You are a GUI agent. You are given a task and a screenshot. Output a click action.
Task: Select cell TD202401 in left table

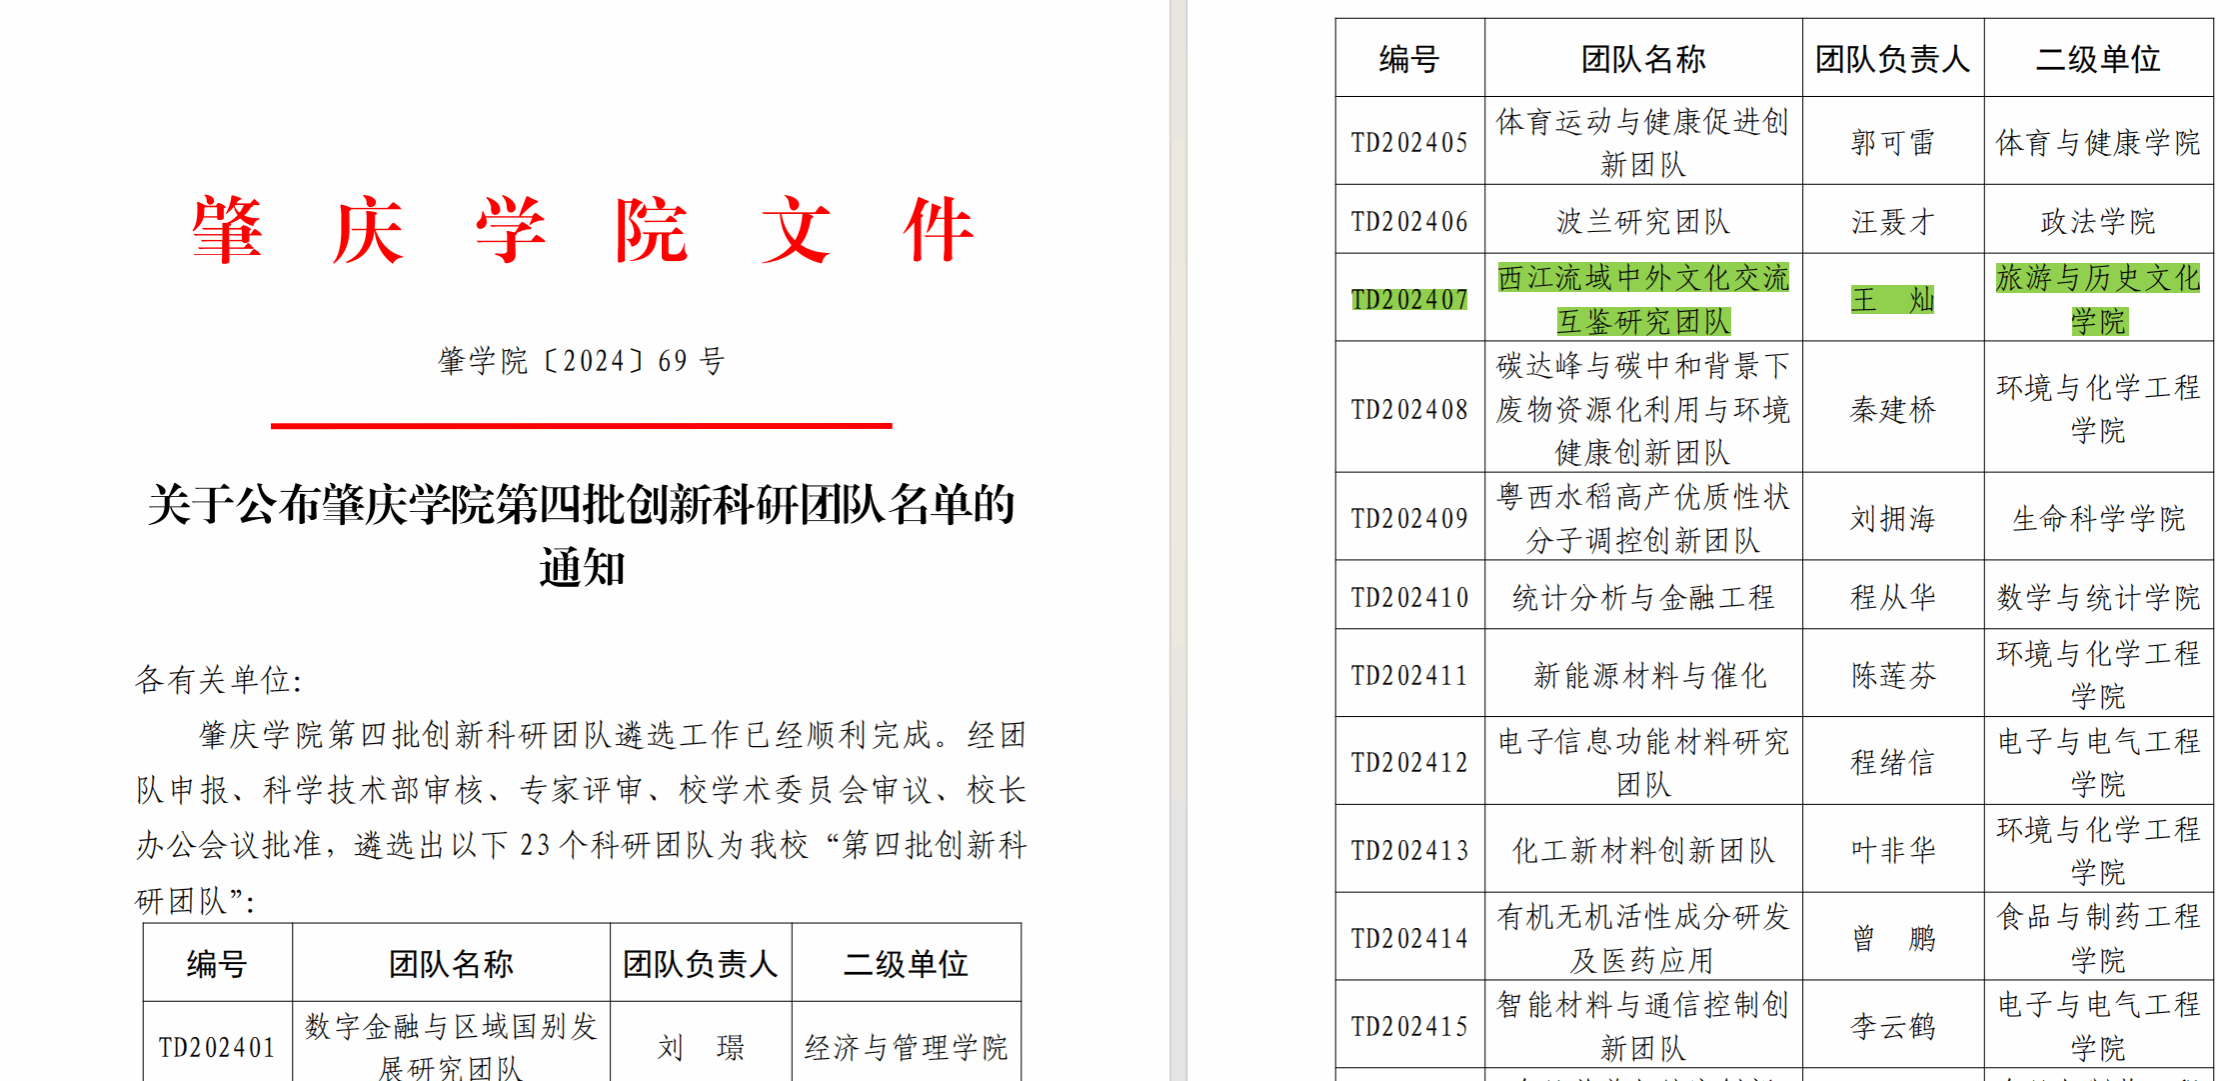(x=217, y=1047)
